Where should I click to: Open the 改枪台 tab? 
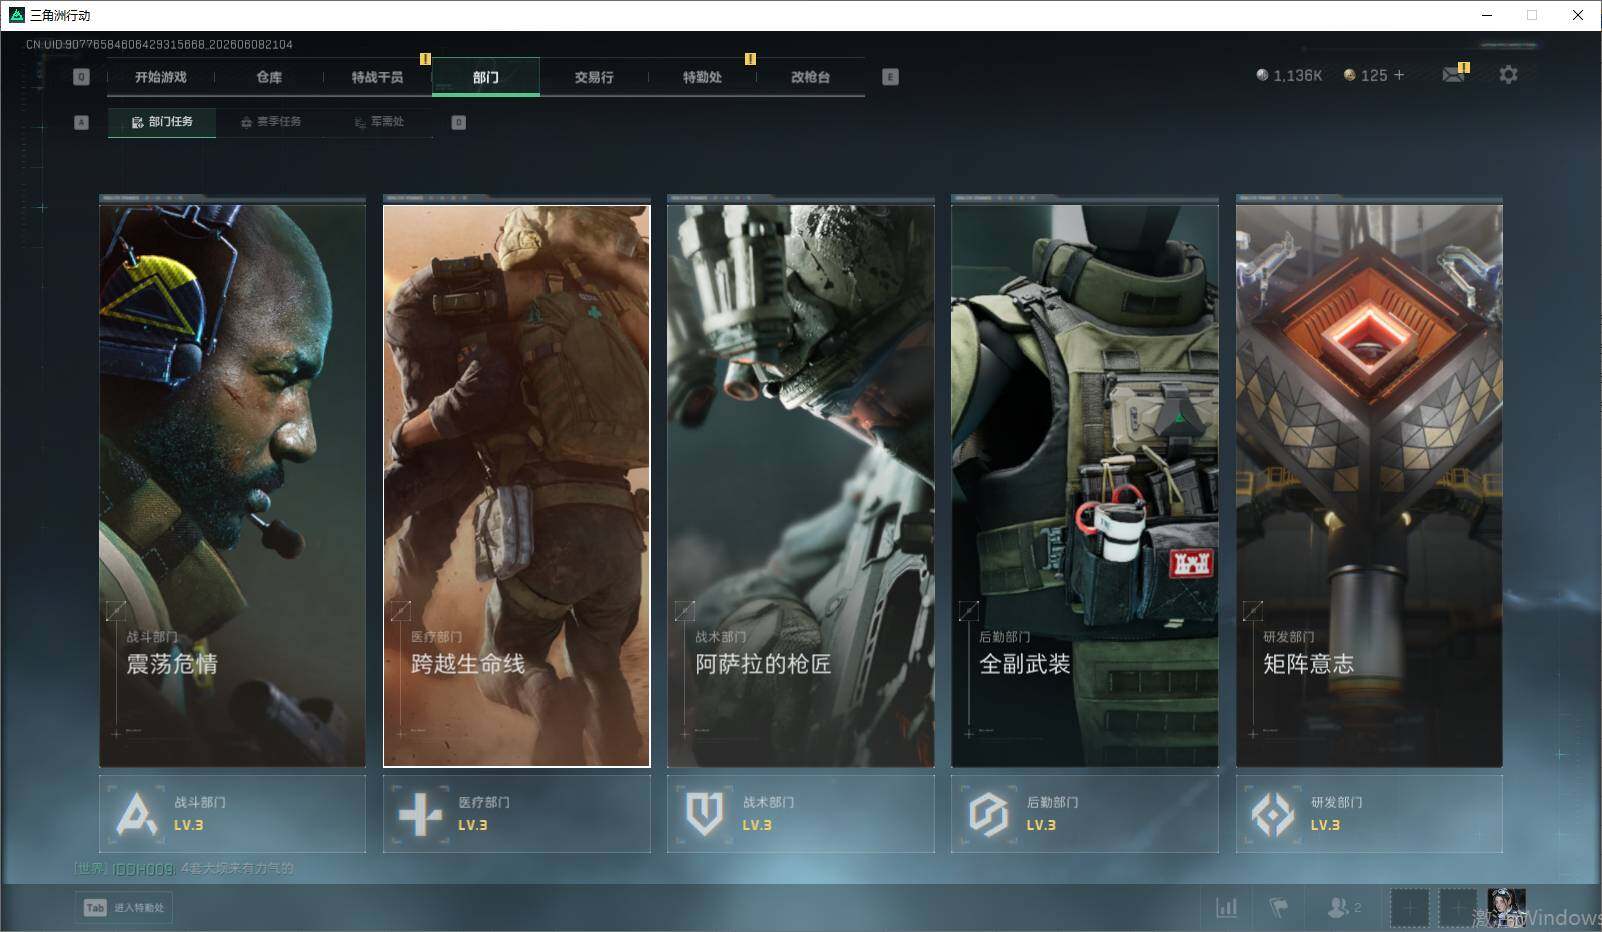(x=810, y=77)
